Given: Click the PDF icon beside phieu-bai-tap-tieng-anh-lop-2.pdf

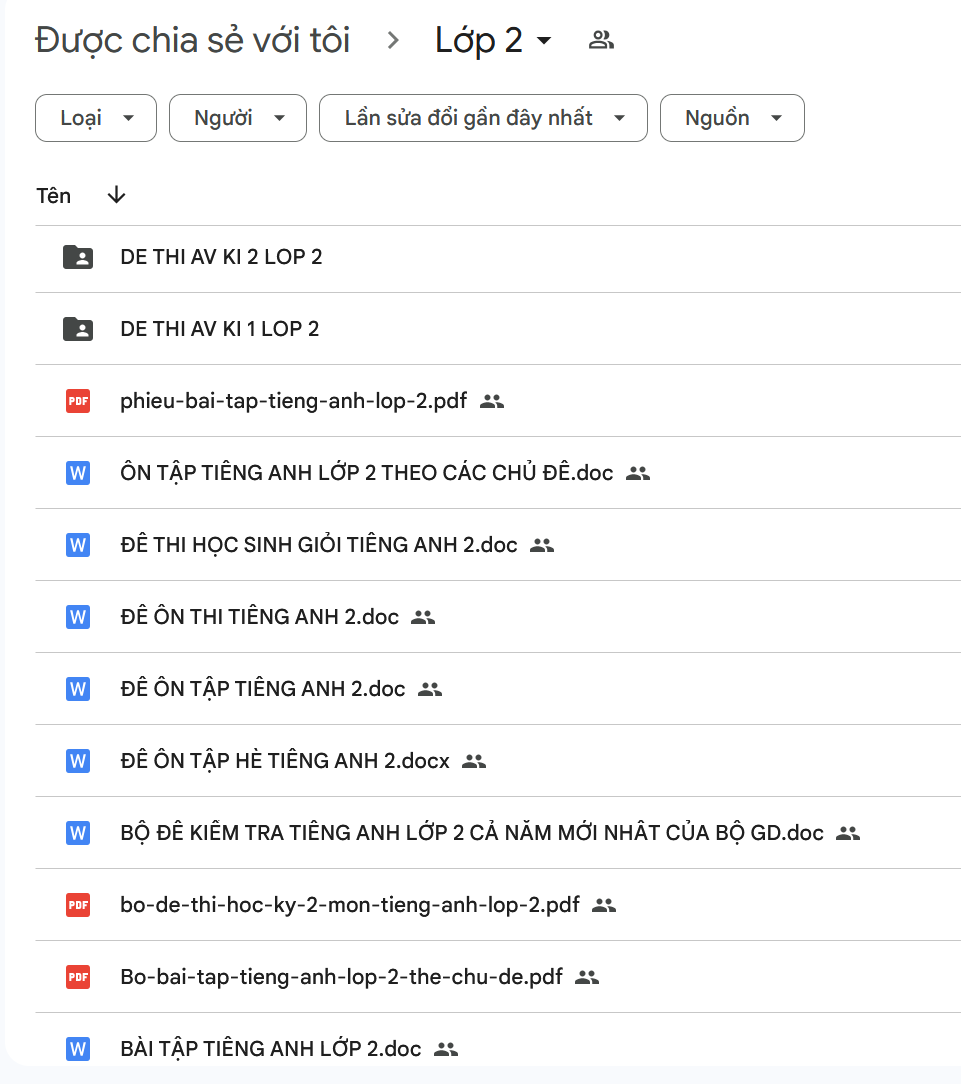Looking at the screenshot, I should tap(78, 402).
